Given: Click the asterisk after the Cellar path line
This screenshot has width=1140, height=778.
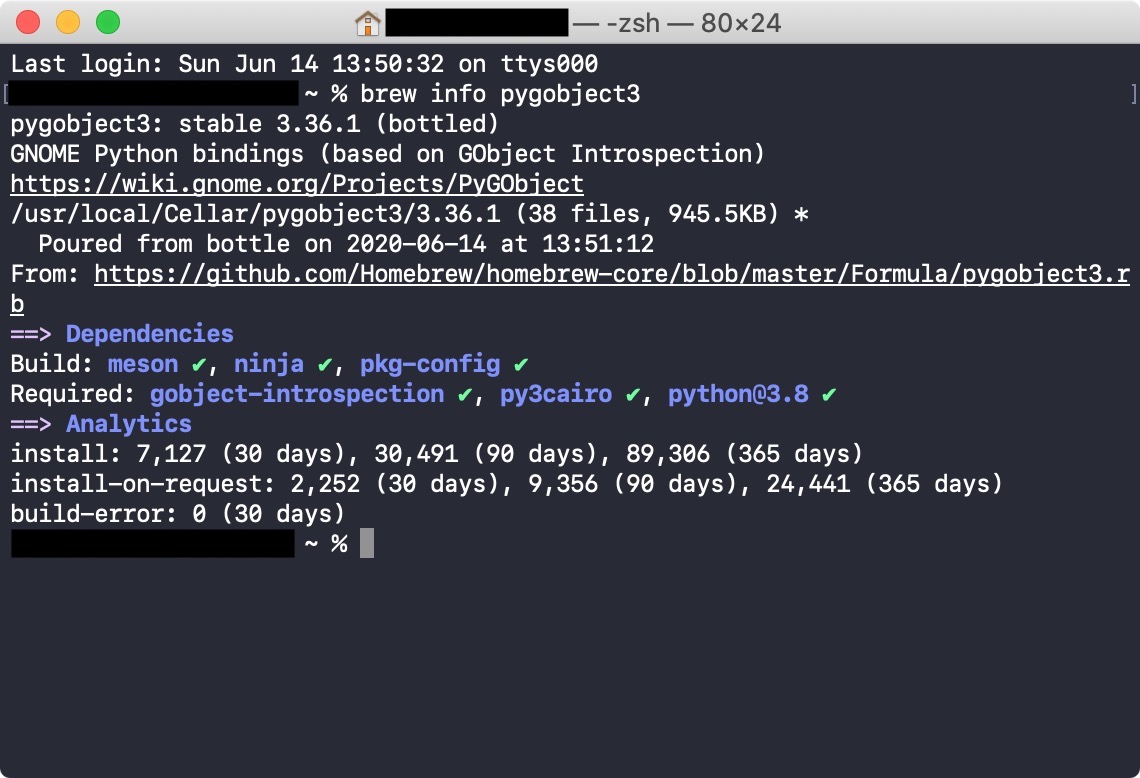Looking at the screenshot, I should click(x=803, y=214).
